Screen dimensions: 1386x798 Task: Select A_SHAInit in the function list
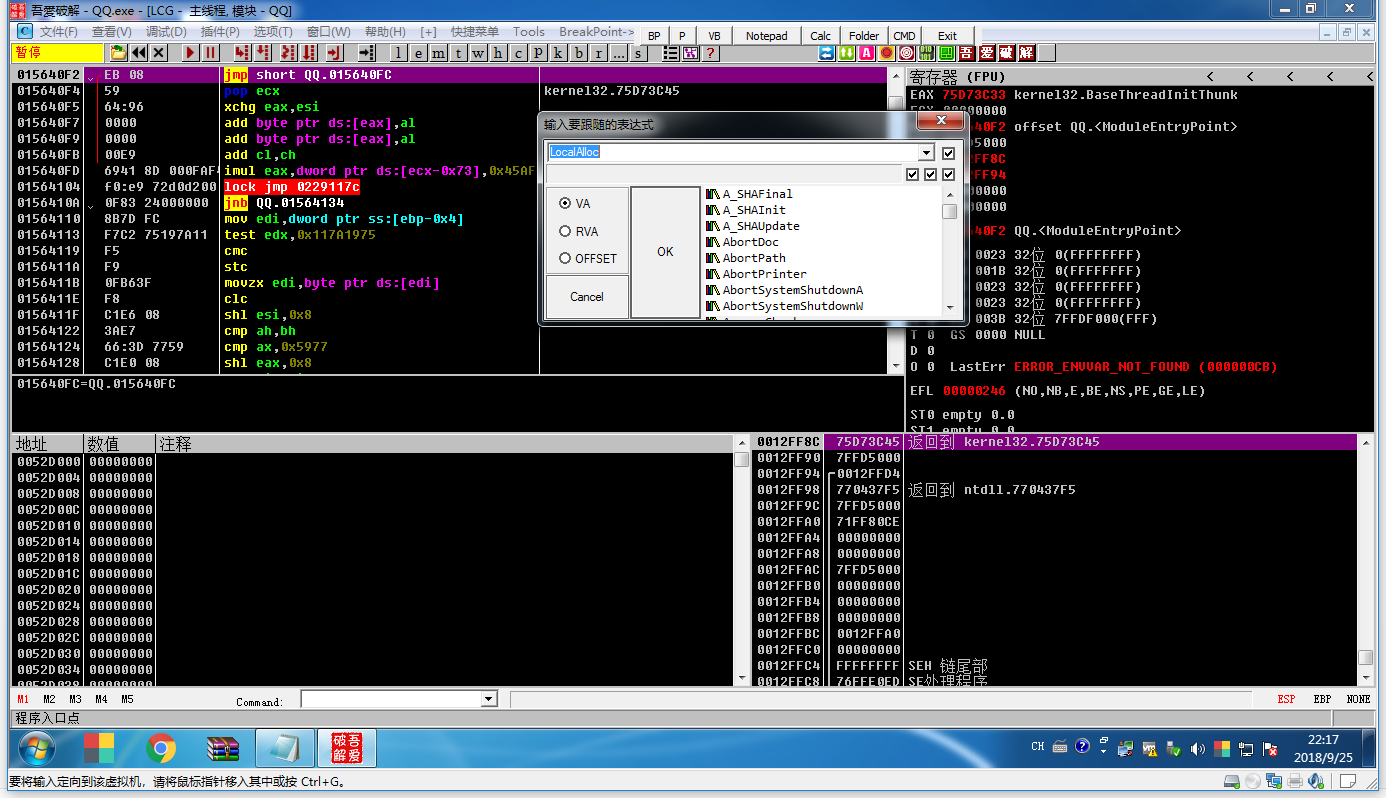754,210
